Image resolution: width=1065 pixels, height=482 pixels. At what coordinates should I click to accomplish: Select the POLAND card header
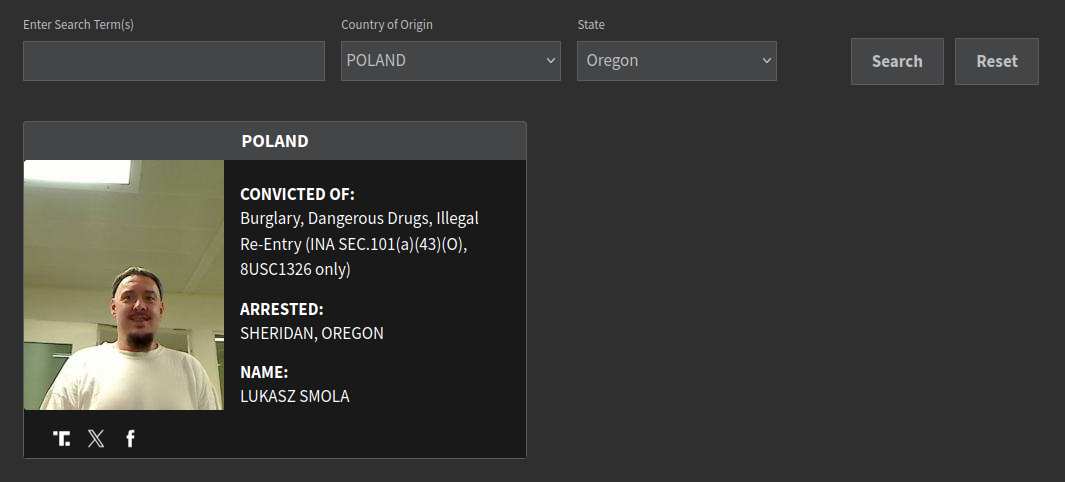click(274, 141)
